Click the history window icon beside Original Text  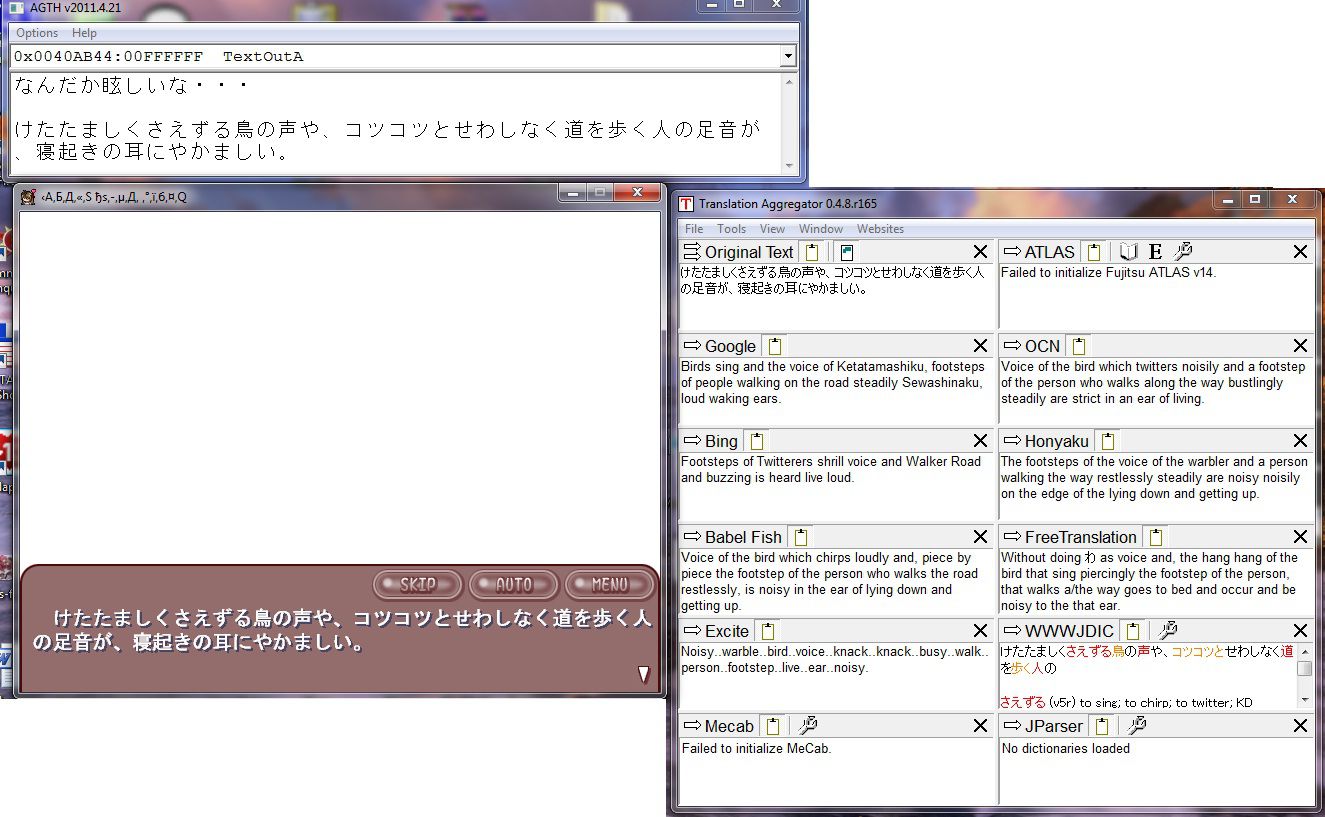846,252
